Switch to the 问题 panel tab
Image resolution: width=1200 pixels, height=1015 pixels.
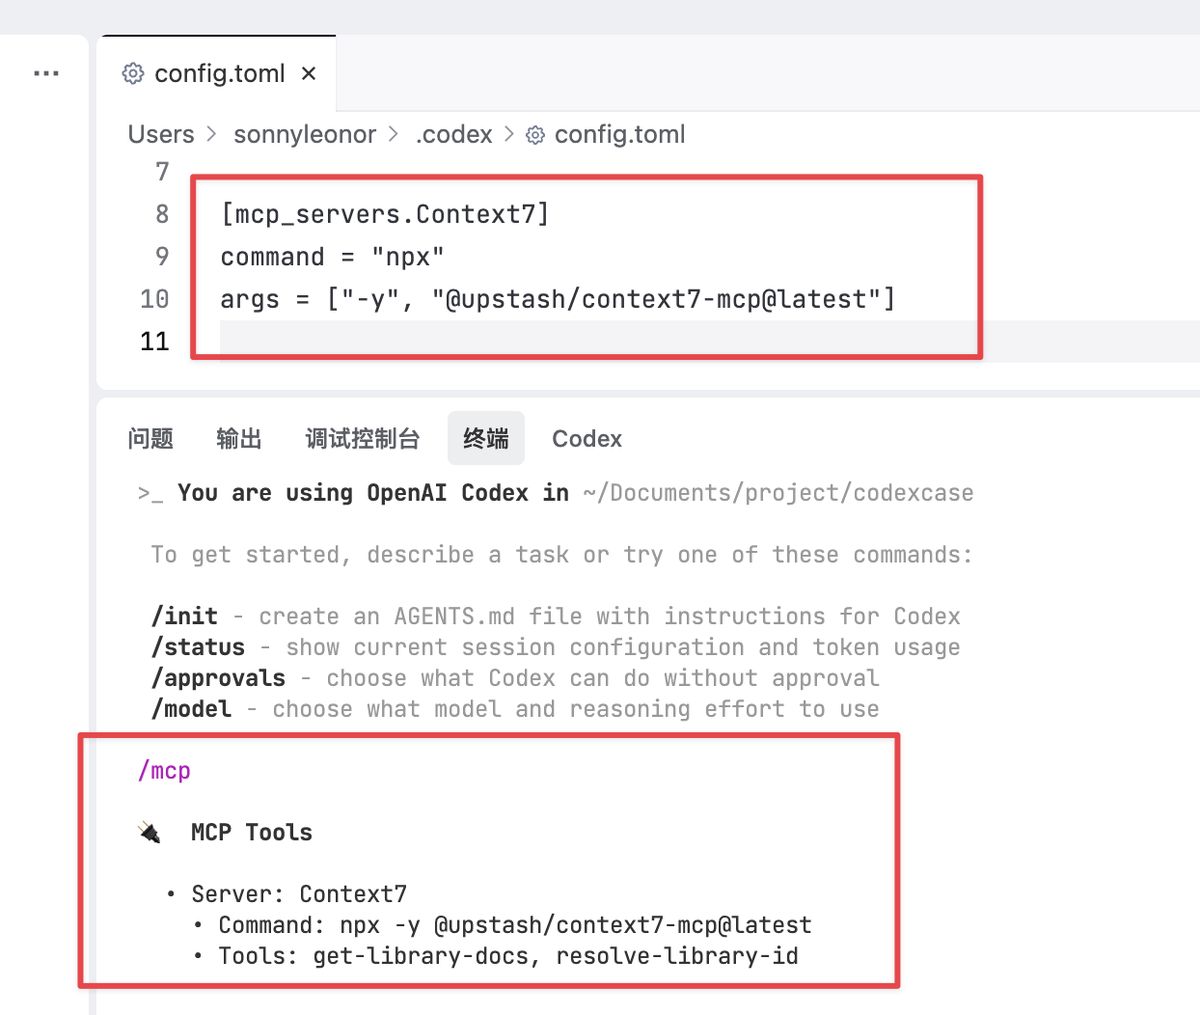click(x=151, y=439)
